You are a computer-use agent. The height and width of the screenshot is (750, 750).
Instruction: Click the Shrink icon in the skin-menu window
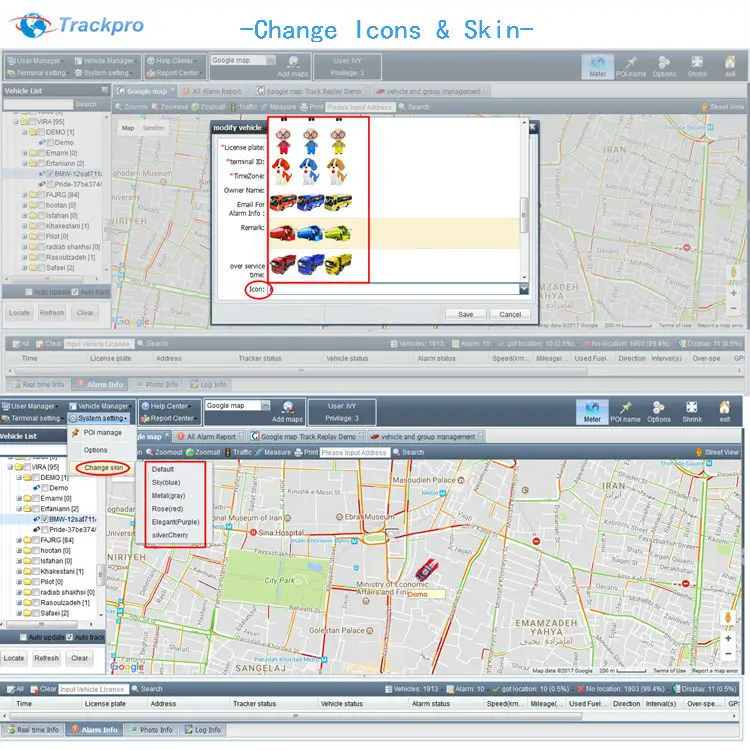click(x=692, y=411)
